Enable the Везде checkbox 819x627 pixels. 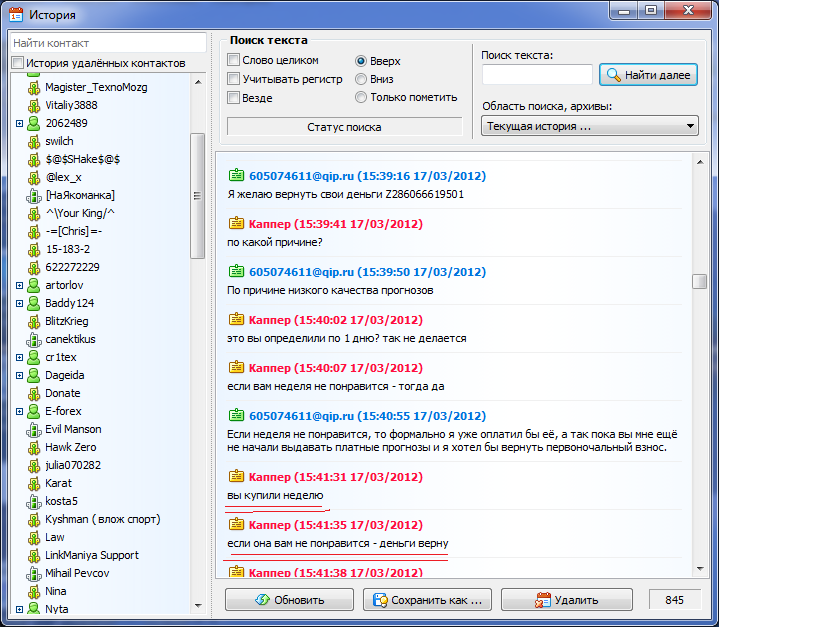click(x=233, y=97)
